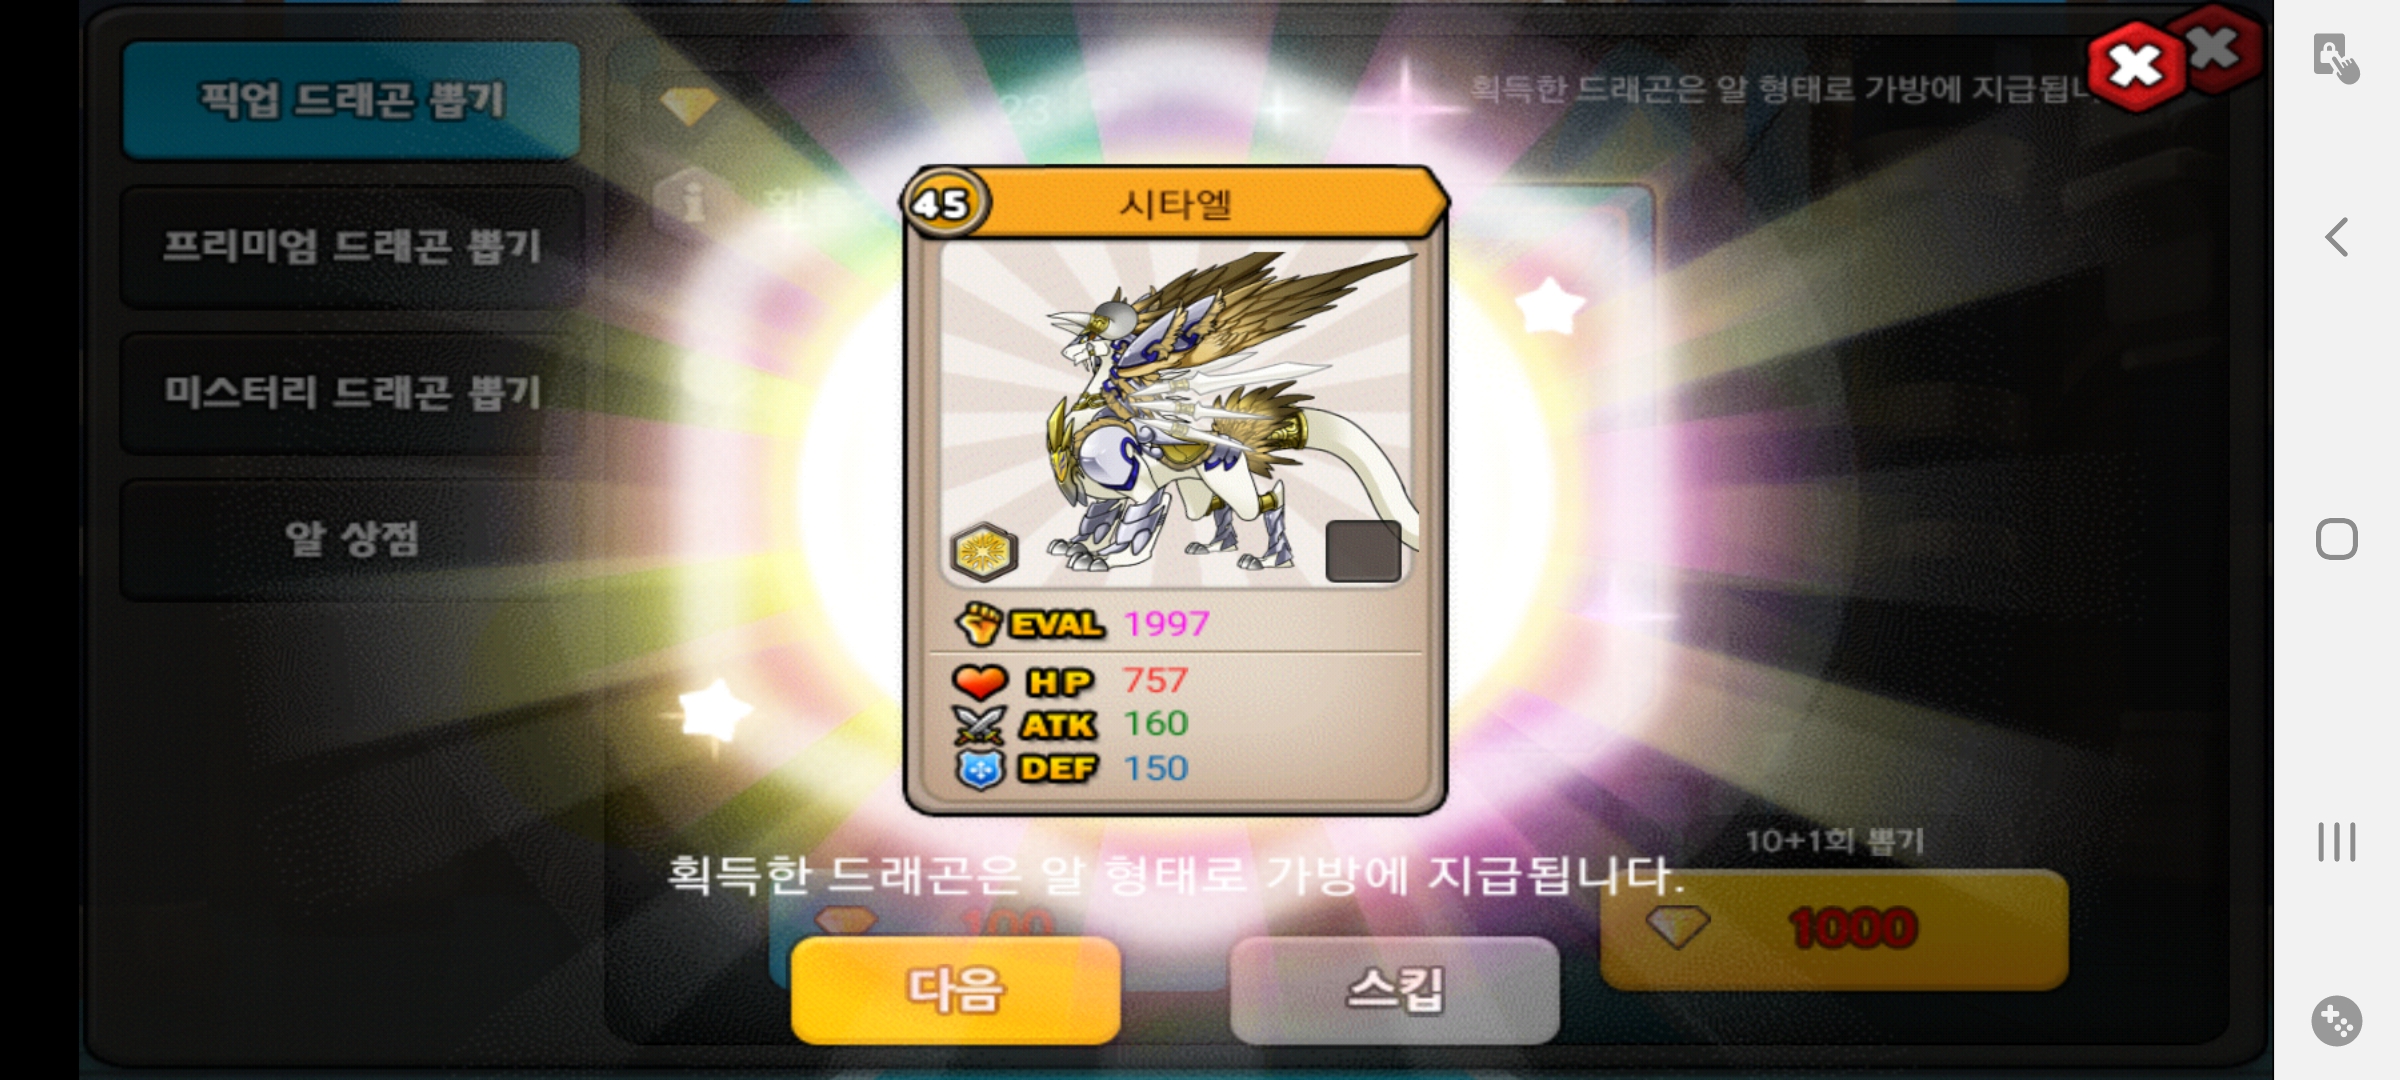Open the 알 상점 tab

coord(351,539)
